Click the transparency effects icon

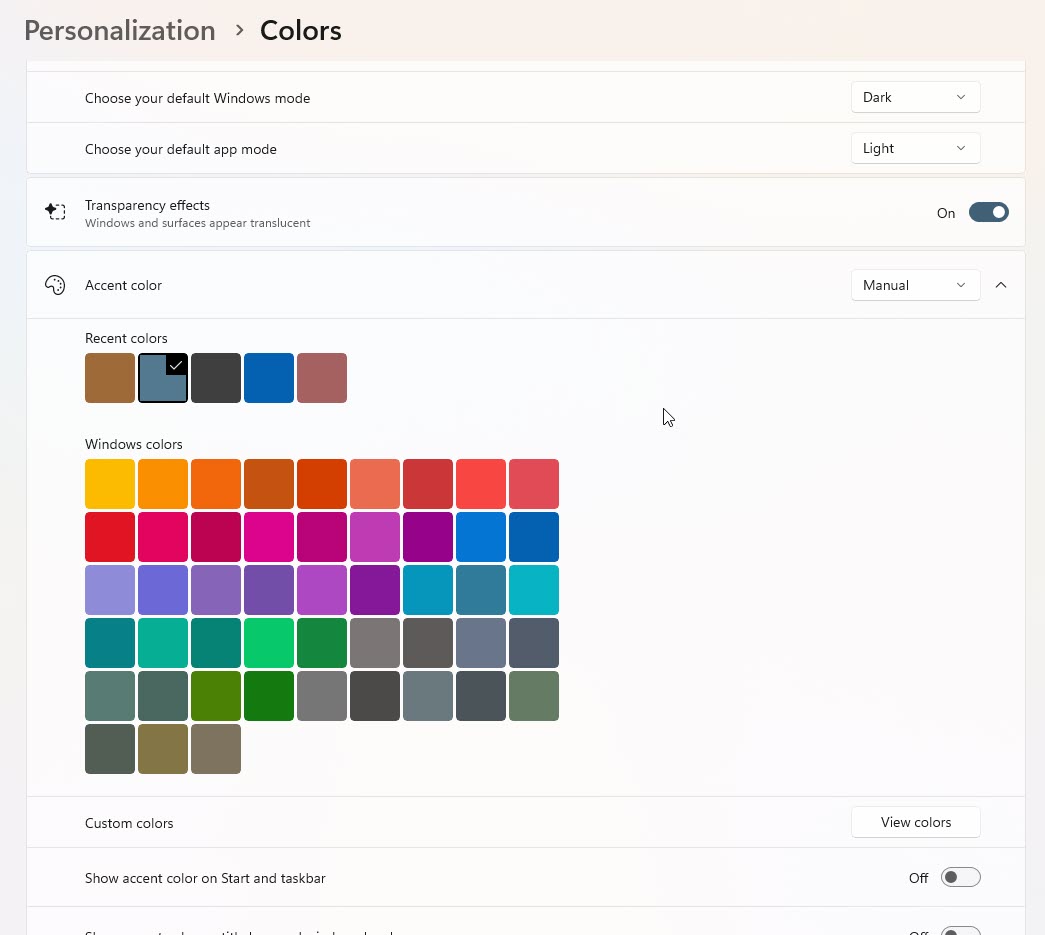(x=55, y=212)
